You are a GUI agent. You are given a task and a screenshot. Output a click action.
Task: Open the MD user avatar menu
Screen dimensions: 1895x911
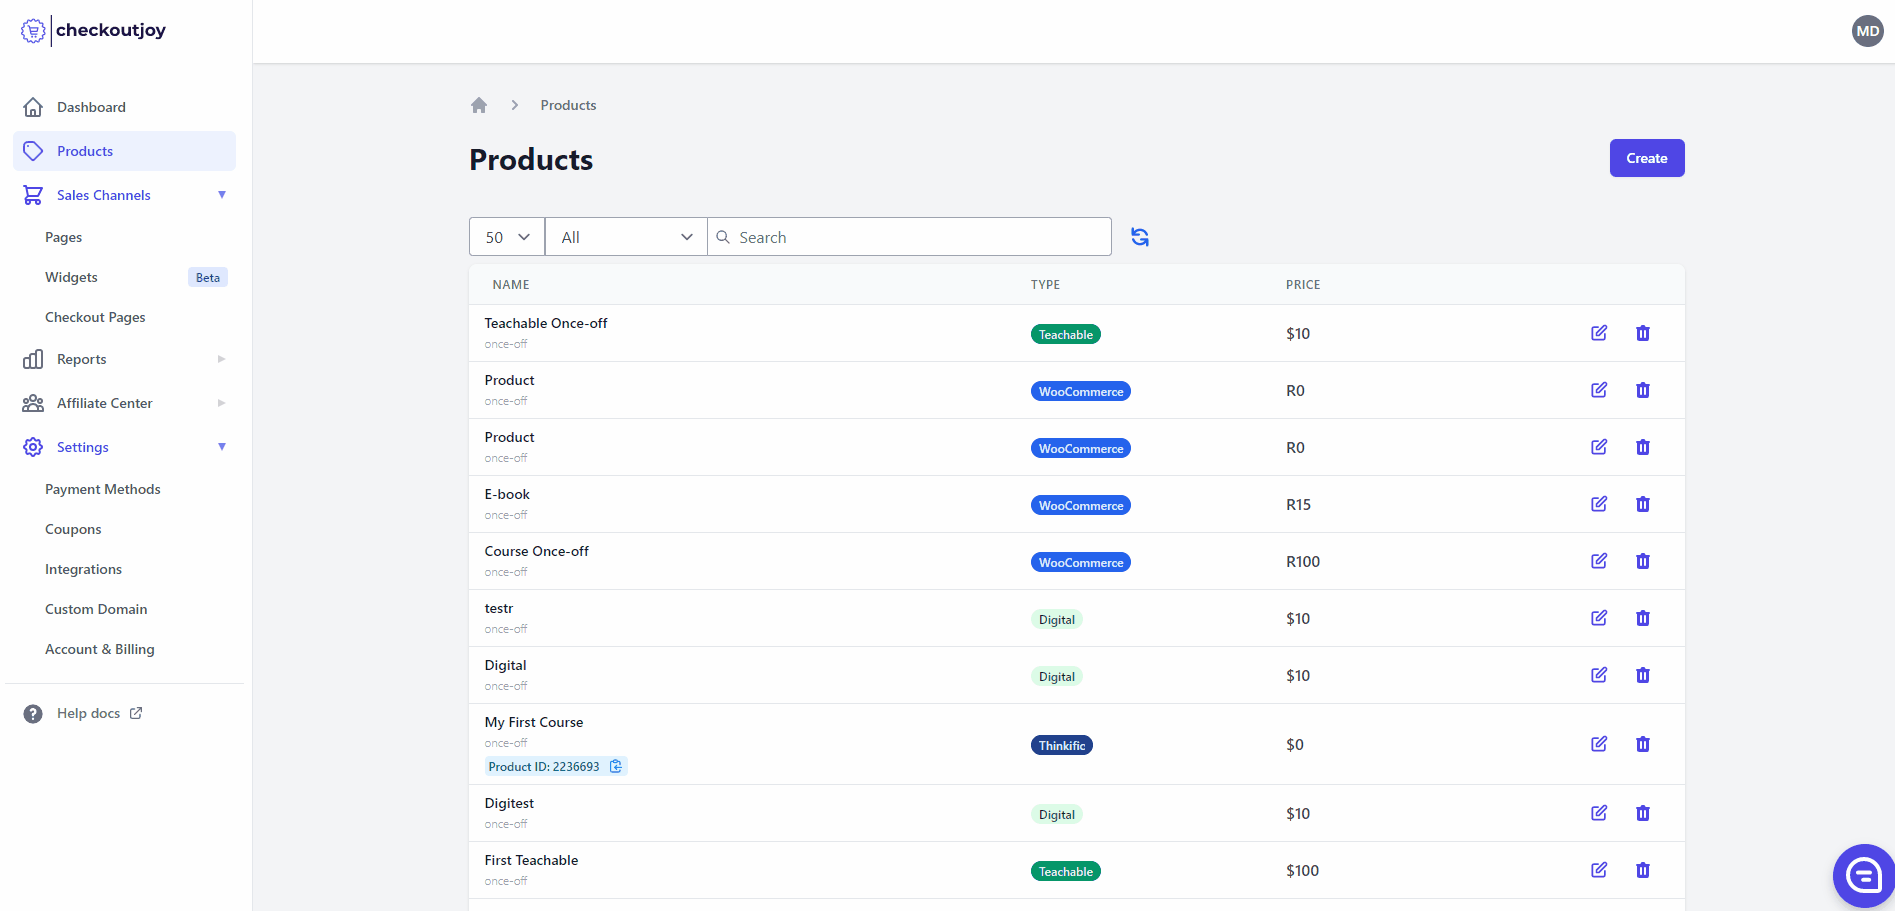pyautogui.click(x=1867, y=30)
